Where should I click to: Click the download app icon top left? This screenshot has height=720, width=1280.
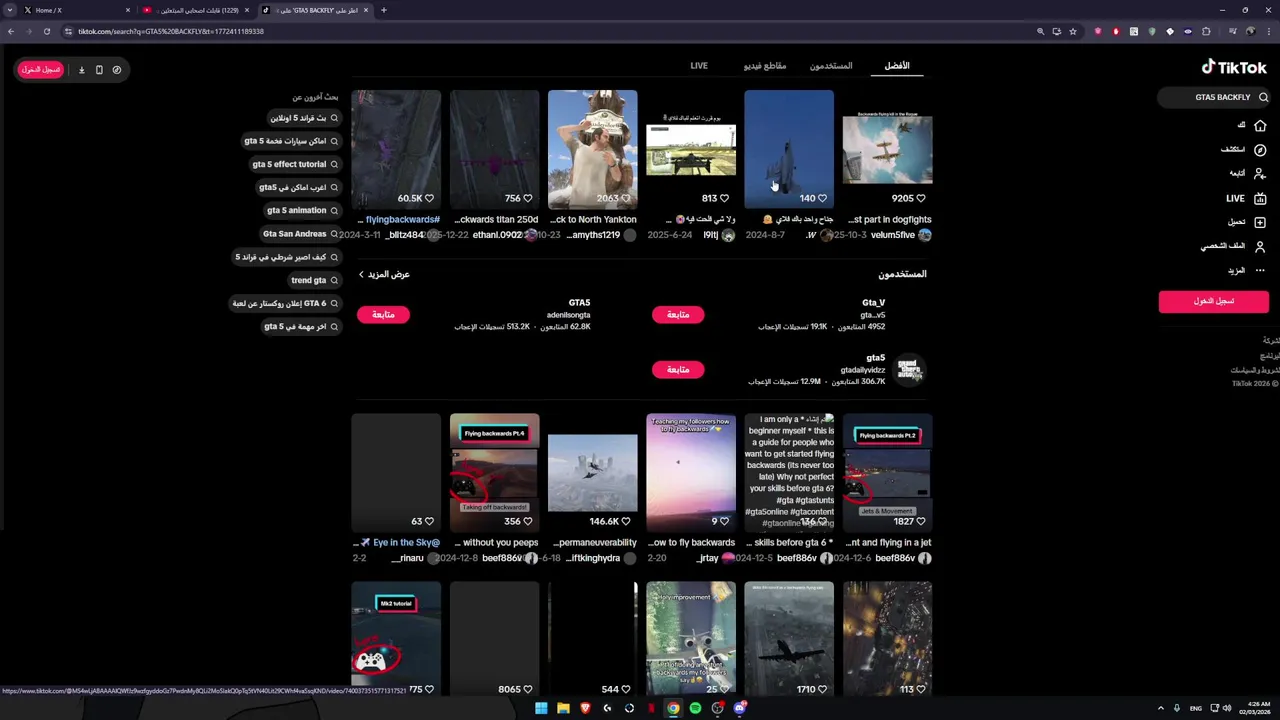tap(82, 70)
